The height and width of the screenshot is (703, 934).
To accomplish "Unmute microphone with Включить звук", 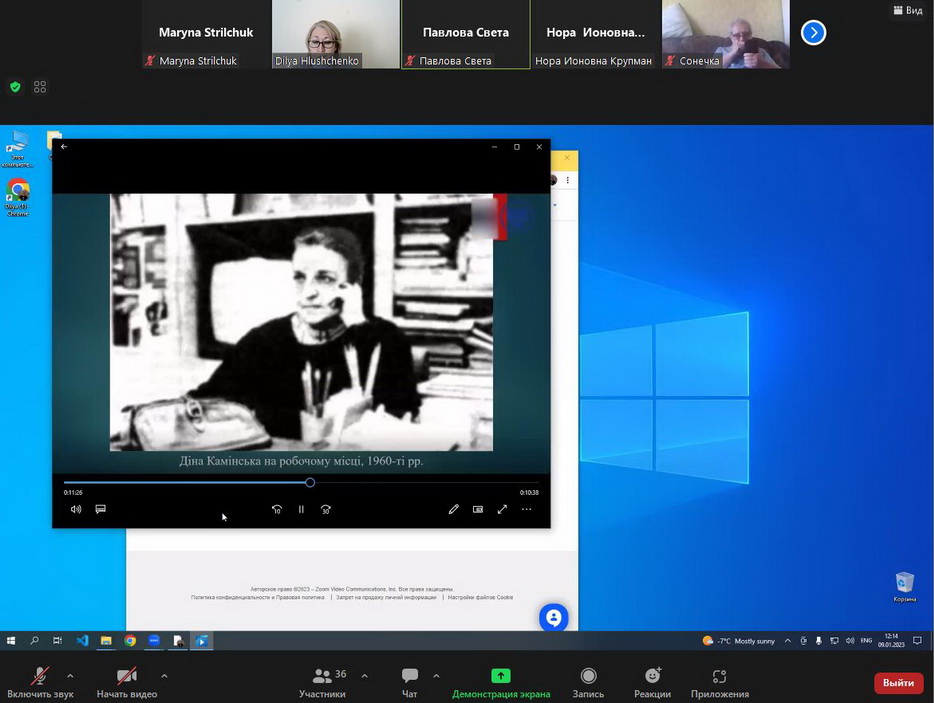I will pos(40,682).
